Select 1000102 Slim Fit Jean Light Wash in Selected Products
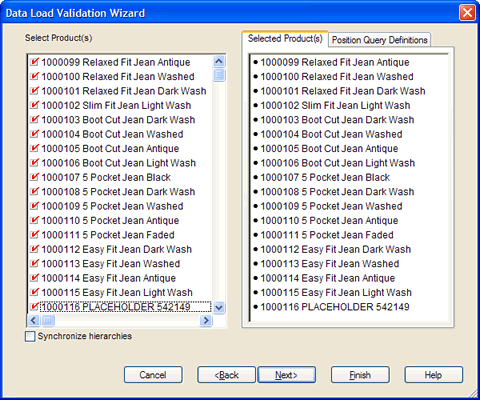 [x=332, y=105]
